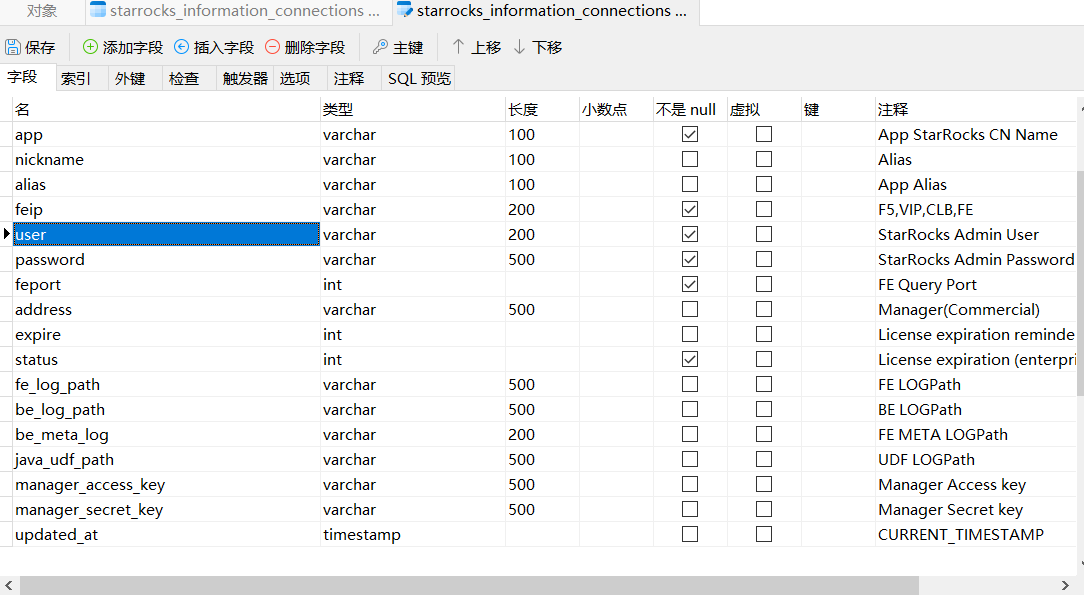Viewport: 1084px width, 595px height.
Task: Click the Add Field (添加字段) button label
Action: (x=133, y=48)
